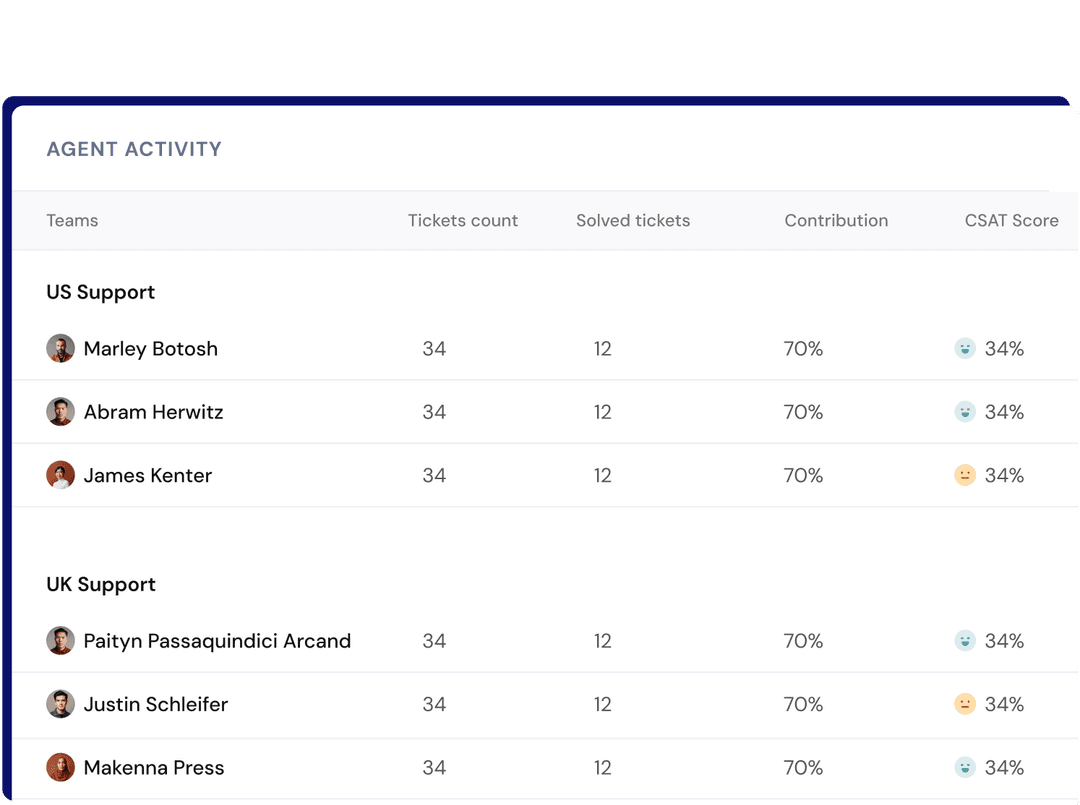The height and width of the screenshot is (805, 1080).
Task: Sort by the CSAT Score column
Action: [x=1012, y=220]
